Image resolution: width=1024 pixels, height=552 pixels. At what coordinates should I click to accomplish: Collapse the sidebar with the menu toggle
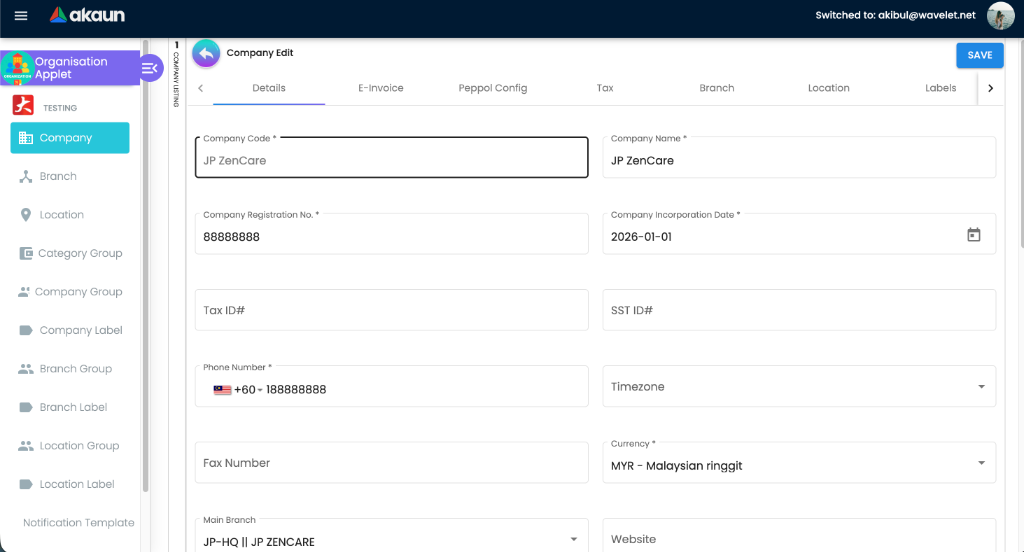click(150, 68)
